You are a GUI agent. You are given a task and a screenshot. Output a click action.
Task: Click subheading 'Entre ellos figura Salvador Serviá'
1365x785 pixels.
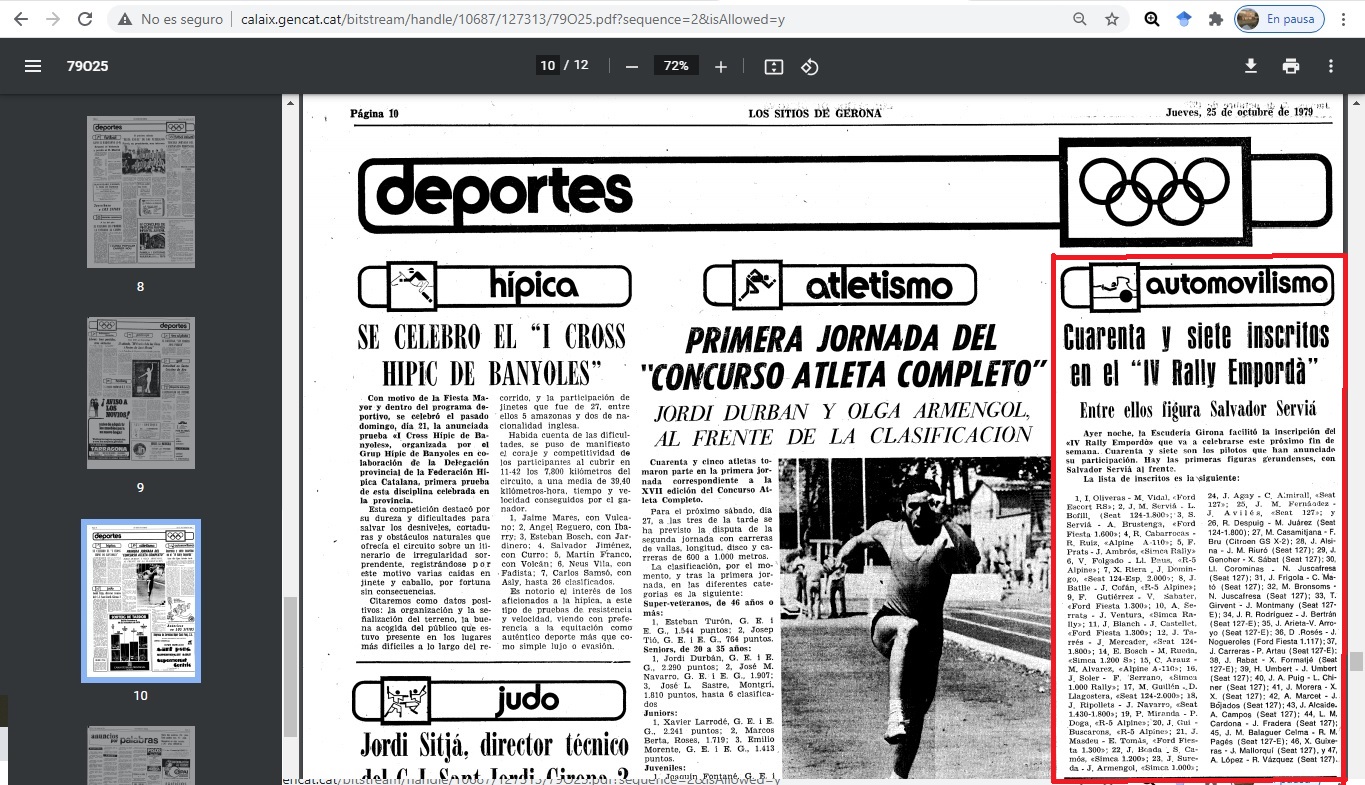pos(1198,410)
